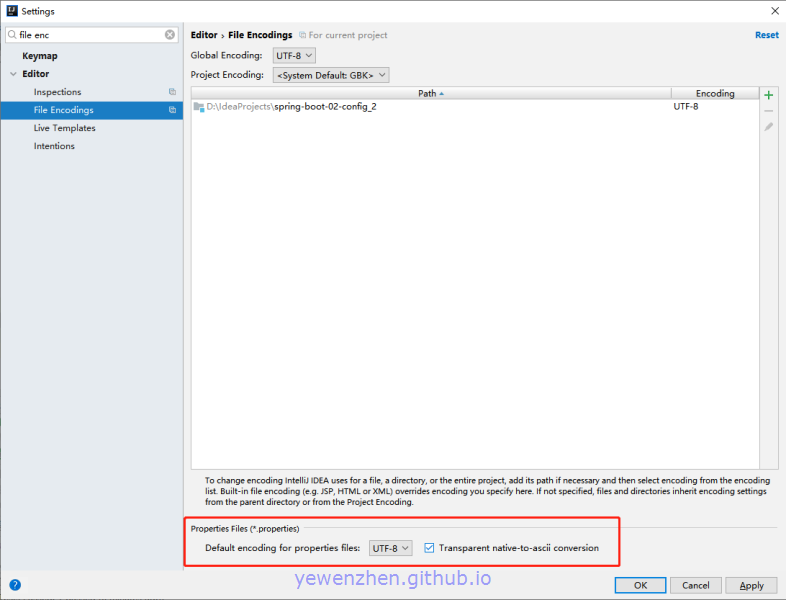Click the OK button
This screenshot has width=786, height=600.
pos(640,585)
